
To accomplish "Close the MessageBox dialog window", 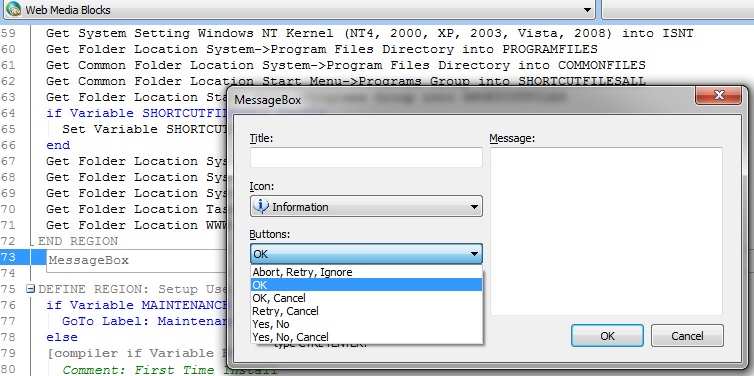I will [x=718, y=95].
